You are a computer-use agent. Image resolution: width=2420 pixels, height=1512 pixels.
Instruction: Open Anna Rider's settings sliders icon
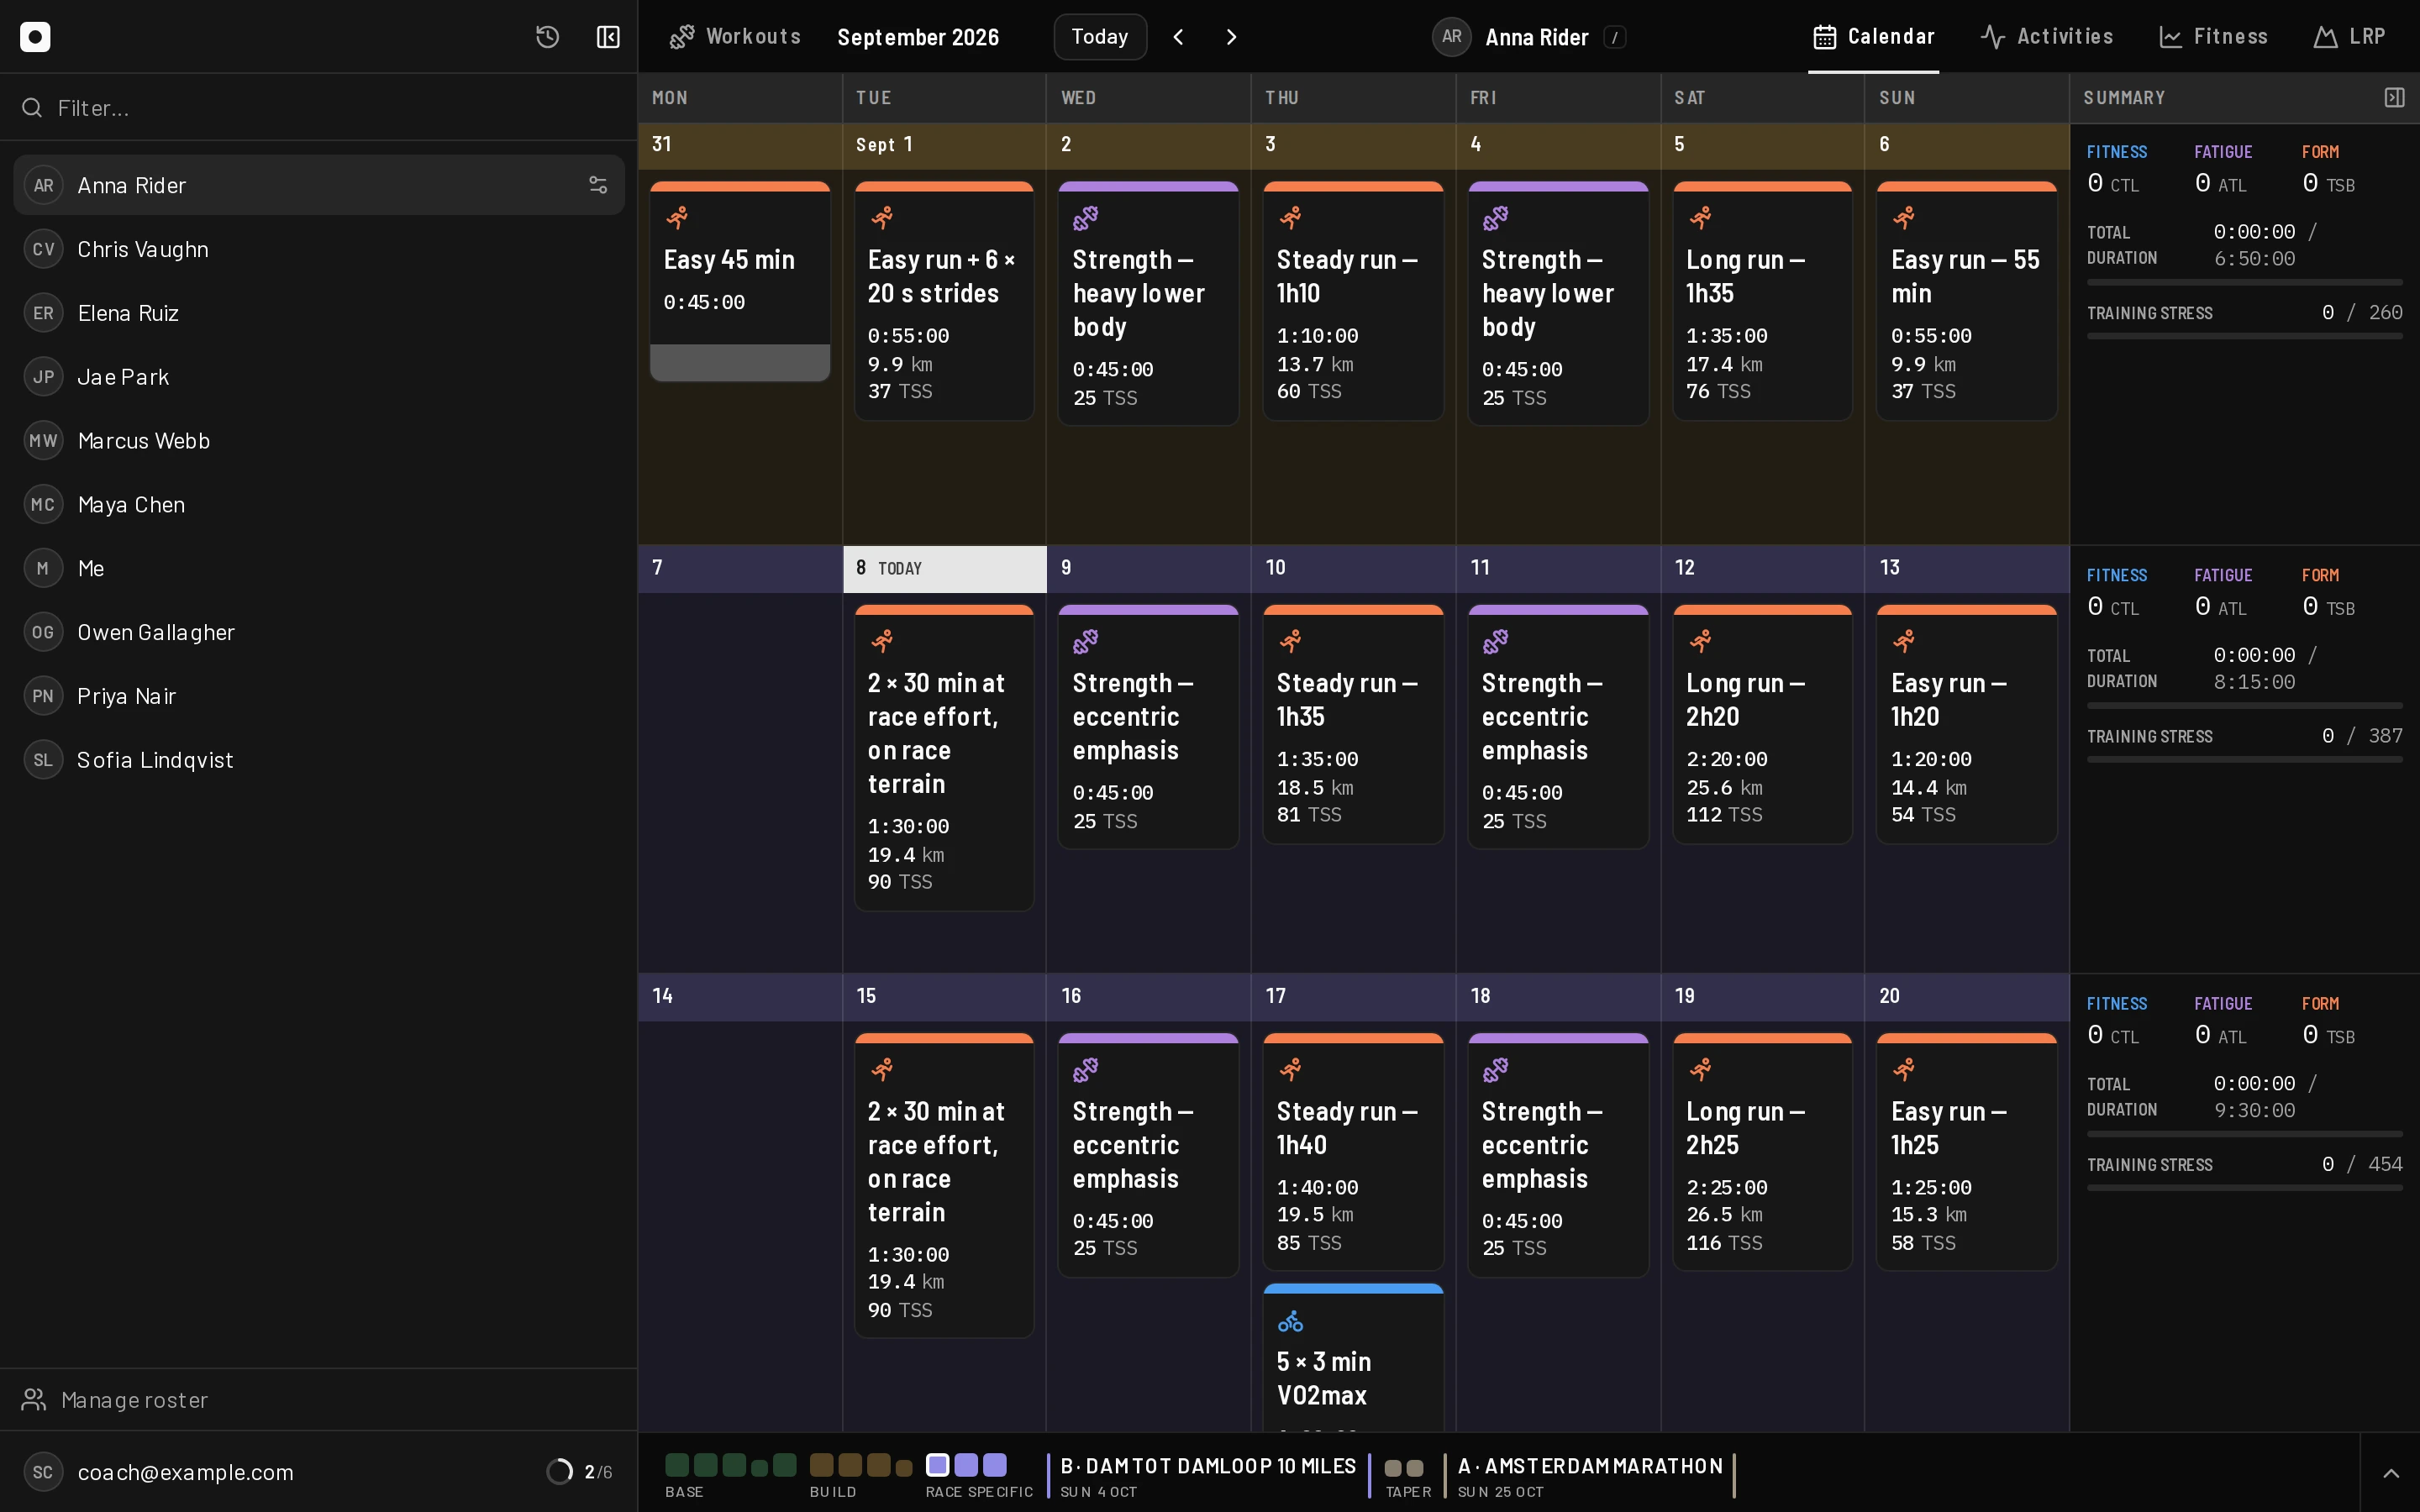click(598, 185)
